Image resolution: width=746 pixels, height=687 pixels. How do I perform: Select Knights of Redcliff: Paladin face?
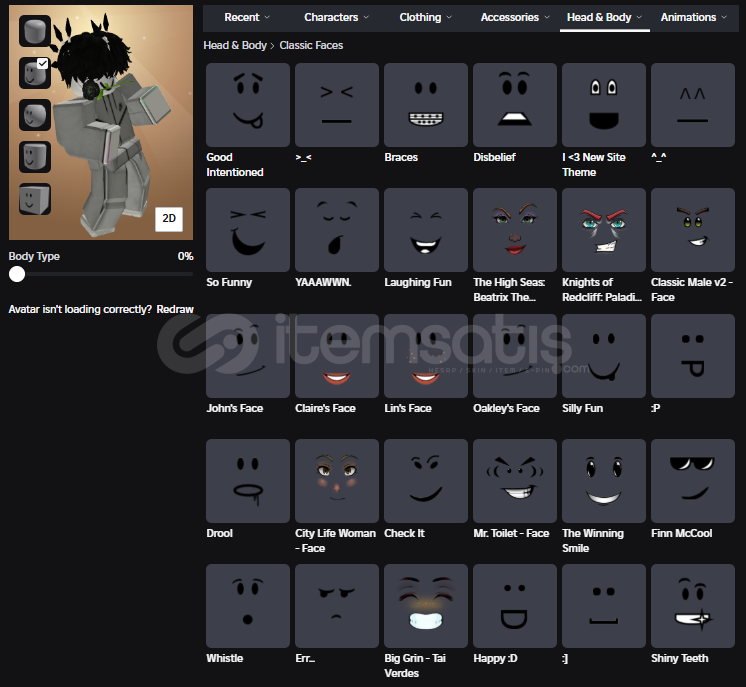click(x=604, y=230)
